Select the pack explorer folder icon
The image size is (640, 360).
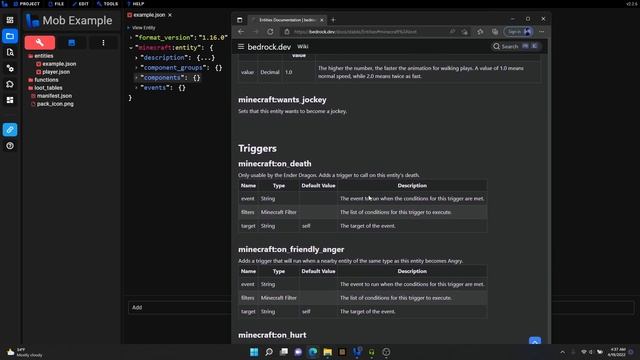tap(10, 36)
